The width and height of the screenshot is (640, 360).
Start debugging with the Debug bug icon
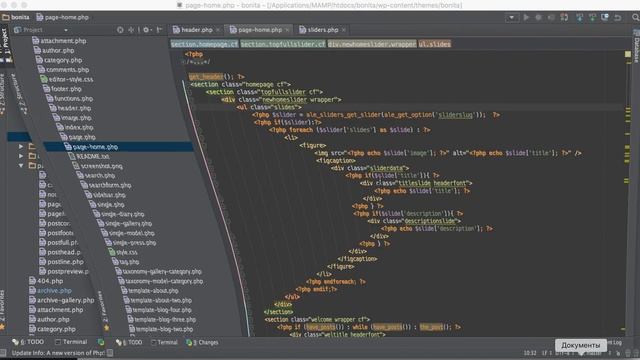(x=538, y=18)
